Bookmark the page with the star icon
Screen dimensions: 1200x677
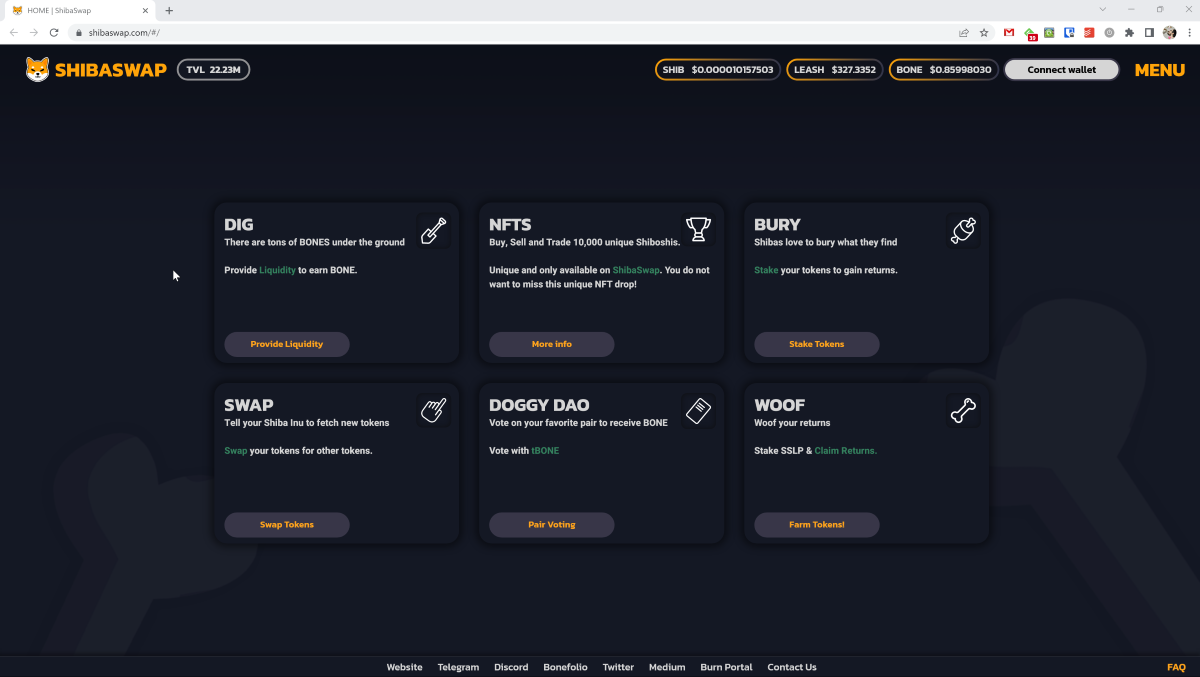(x=984, y=32)
